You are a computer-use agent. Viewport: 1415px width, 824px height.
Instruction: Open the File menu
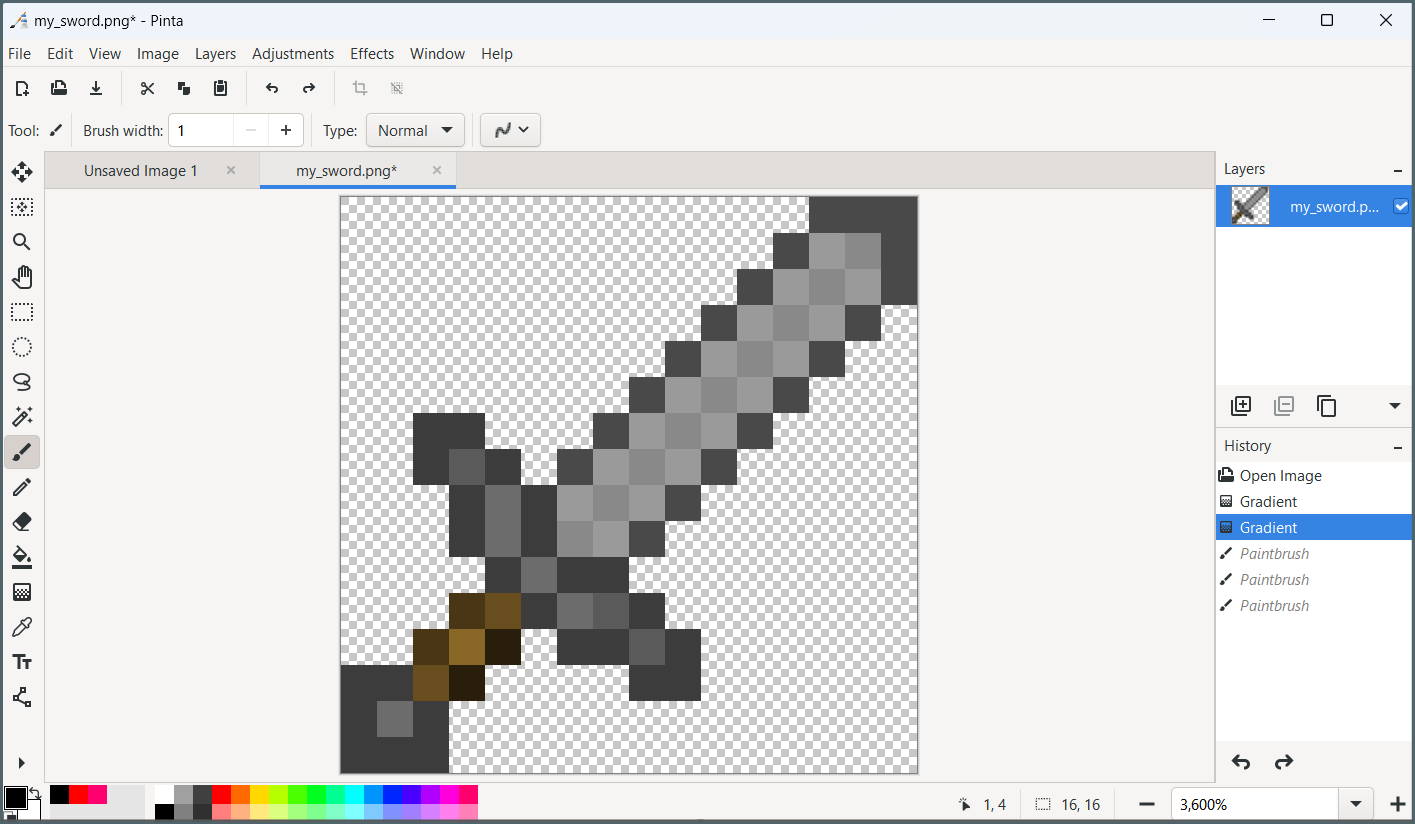click(19, 54)
